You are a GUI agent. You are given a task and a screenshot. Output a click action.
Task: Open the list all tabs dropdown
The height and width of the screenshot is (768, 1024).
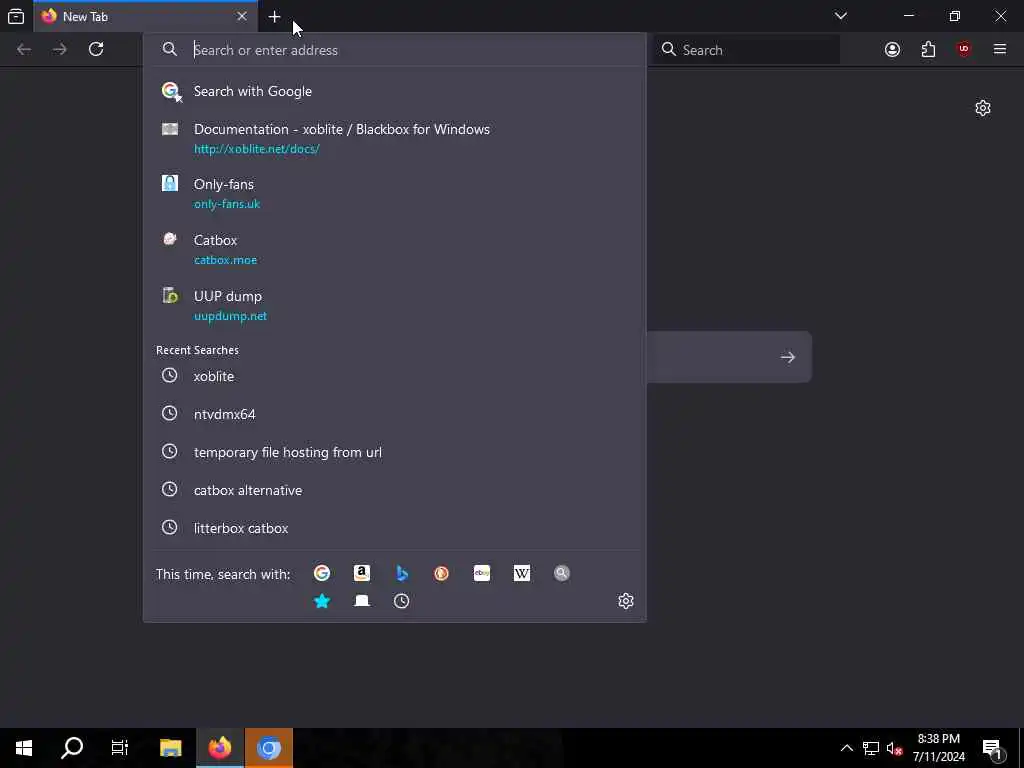pyautogui.click(x=840, y=16)
